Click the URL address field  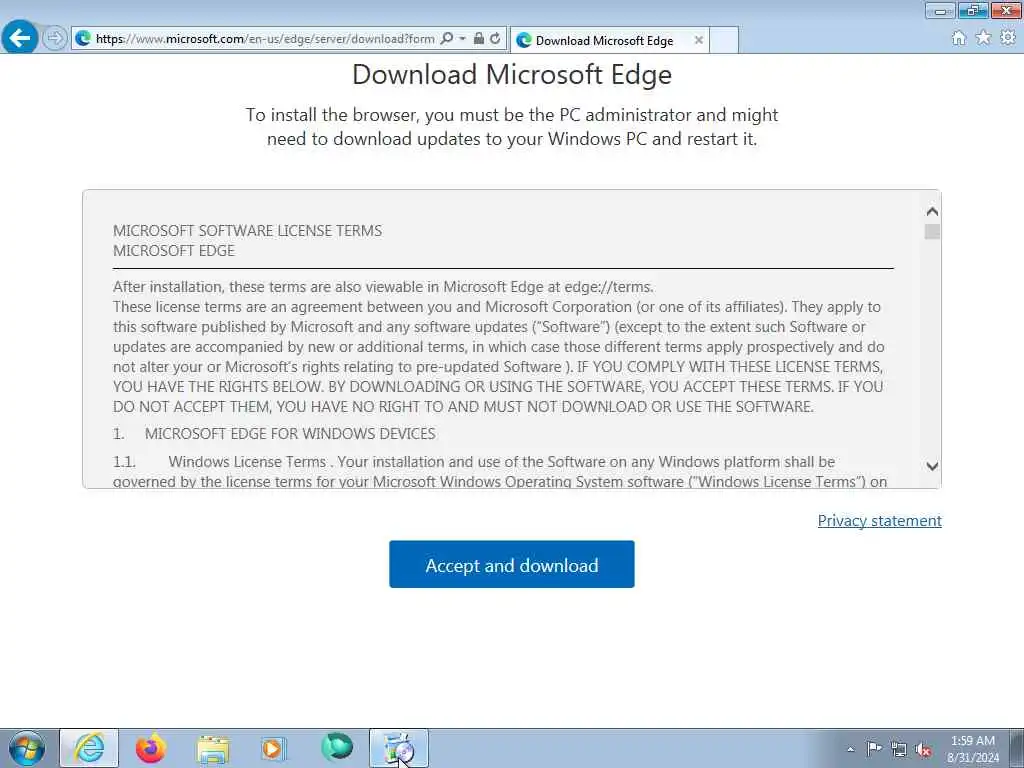[264, 39]
